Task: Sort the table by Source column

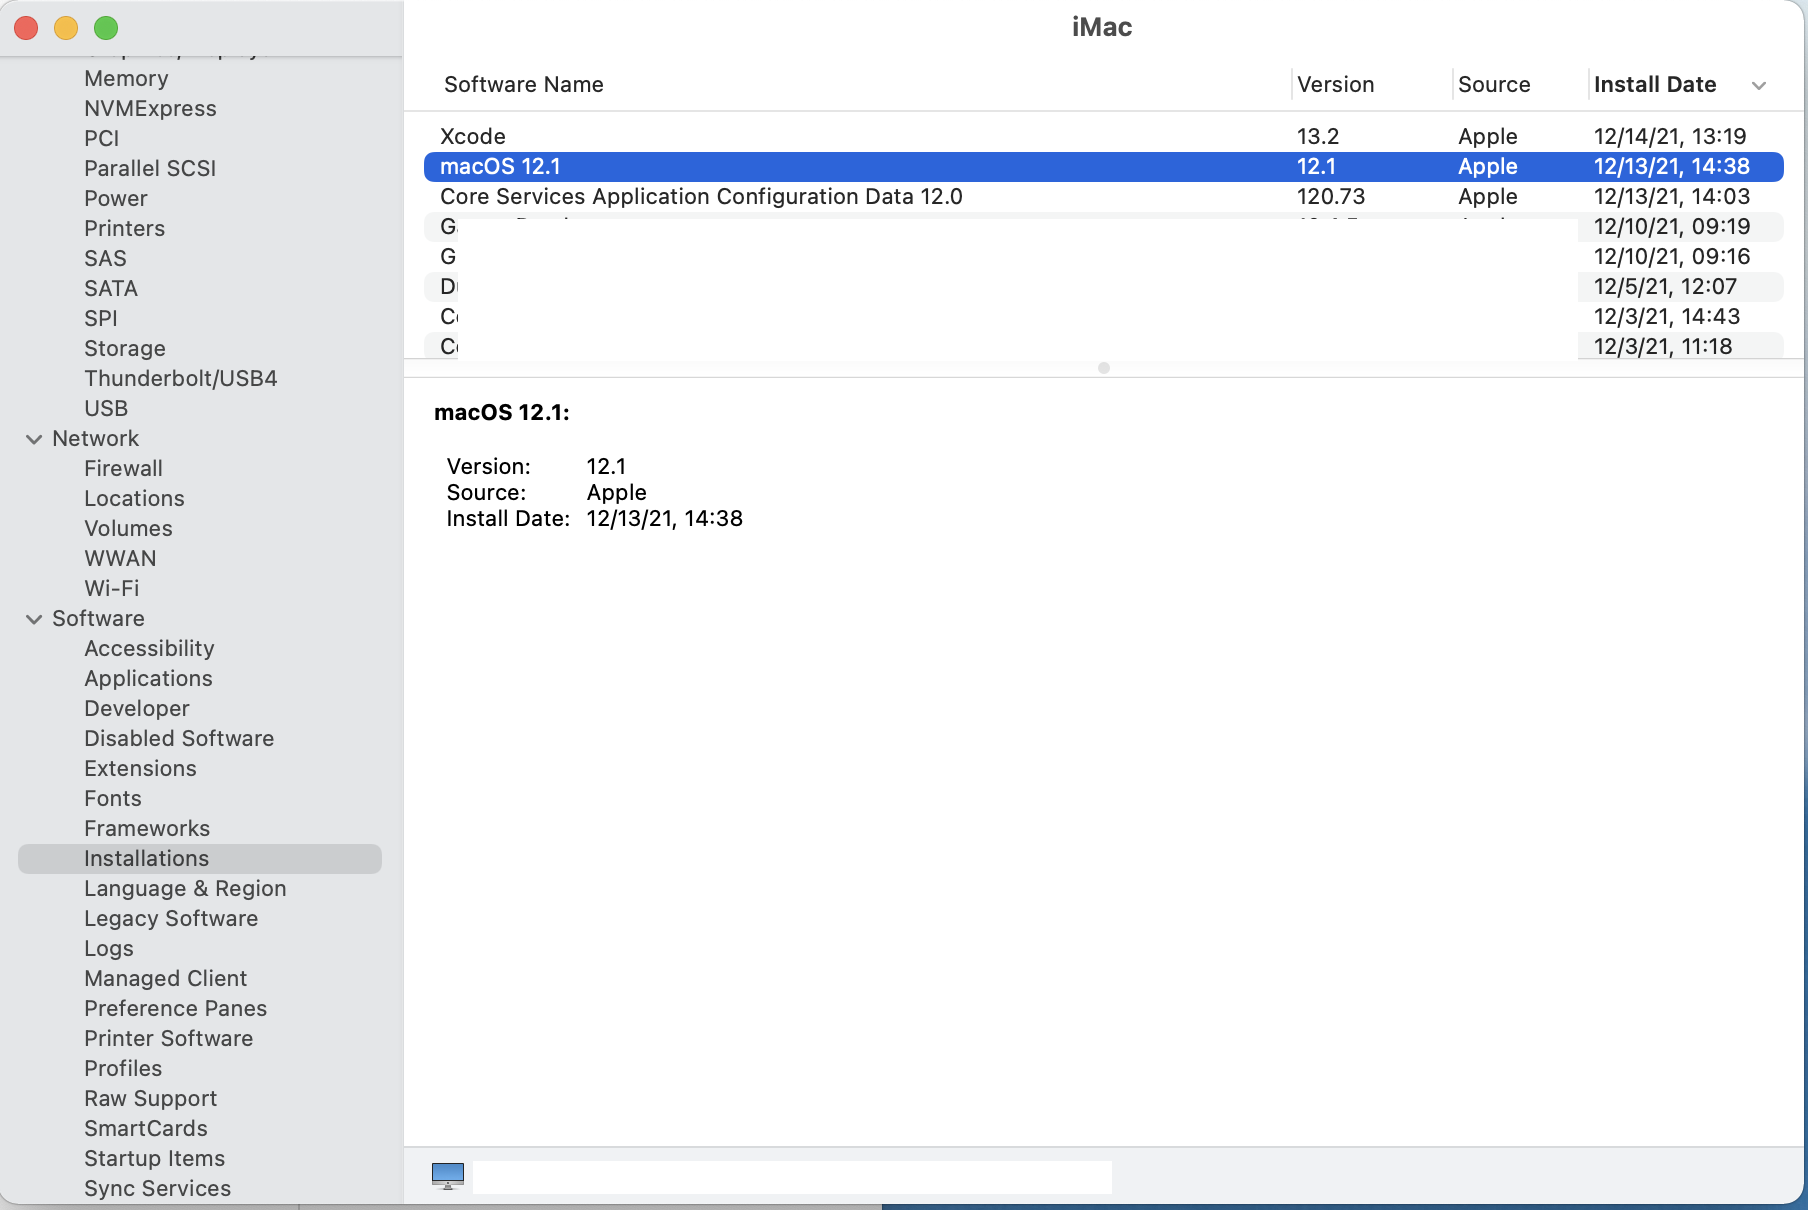Action: click(1494, 85)
